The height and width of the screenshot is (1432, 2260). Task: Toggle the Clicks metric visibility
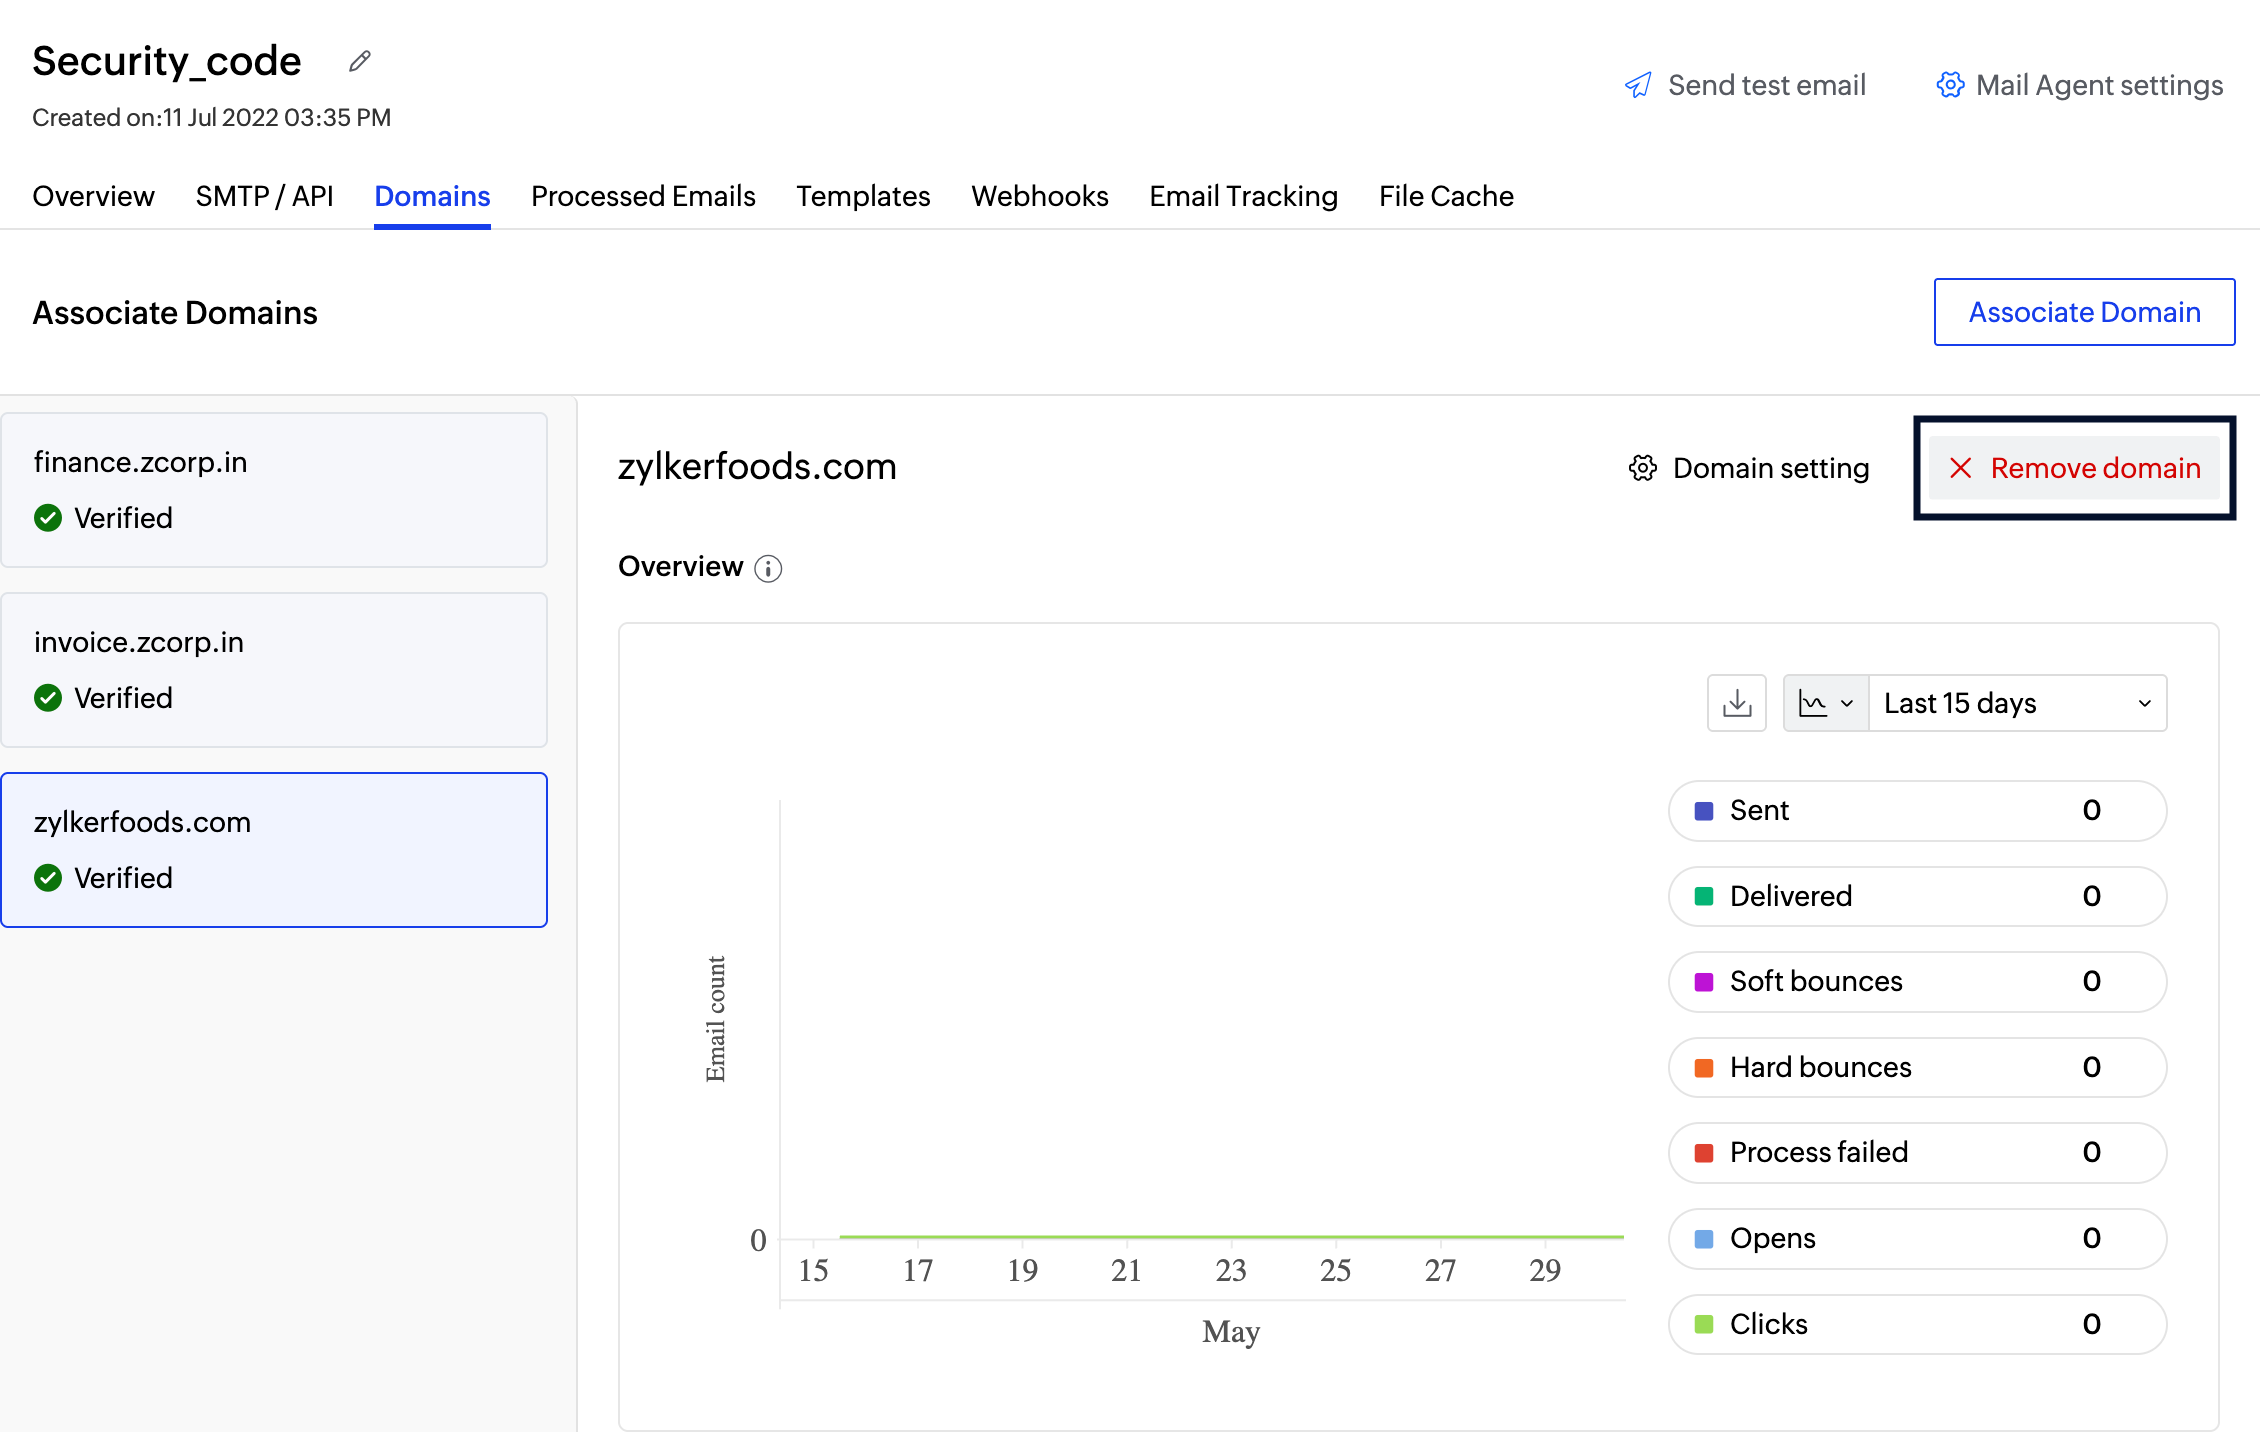(1915, 1324)
